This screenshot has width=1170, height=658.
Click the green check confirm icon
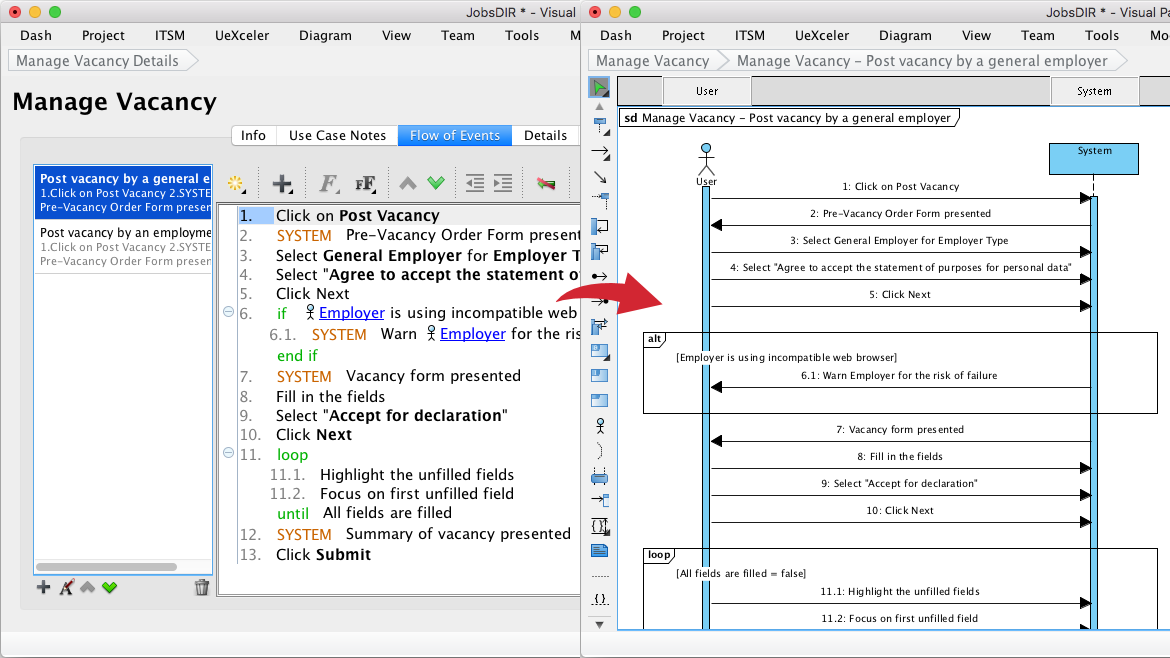(436, 183)
